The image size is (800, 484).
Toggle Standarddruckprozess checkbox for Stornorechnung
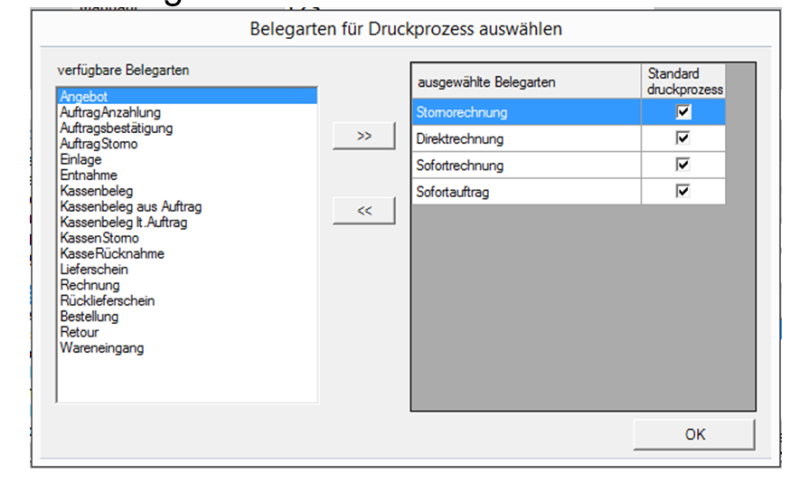click(x=684, y=113)
